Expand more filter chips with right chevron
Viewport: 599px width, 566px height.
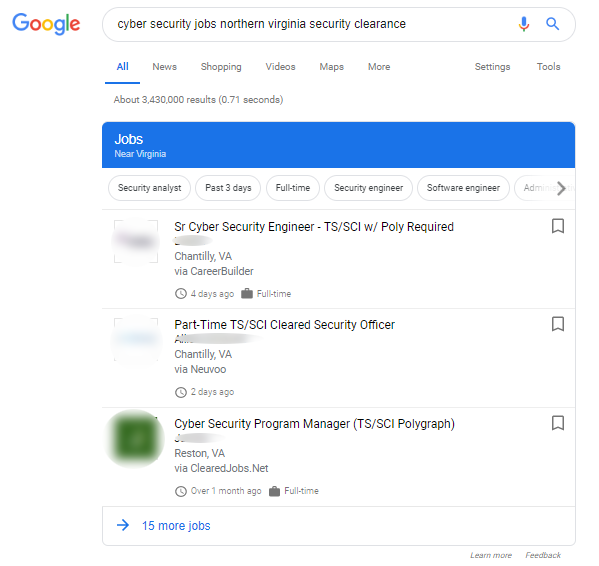561,188
